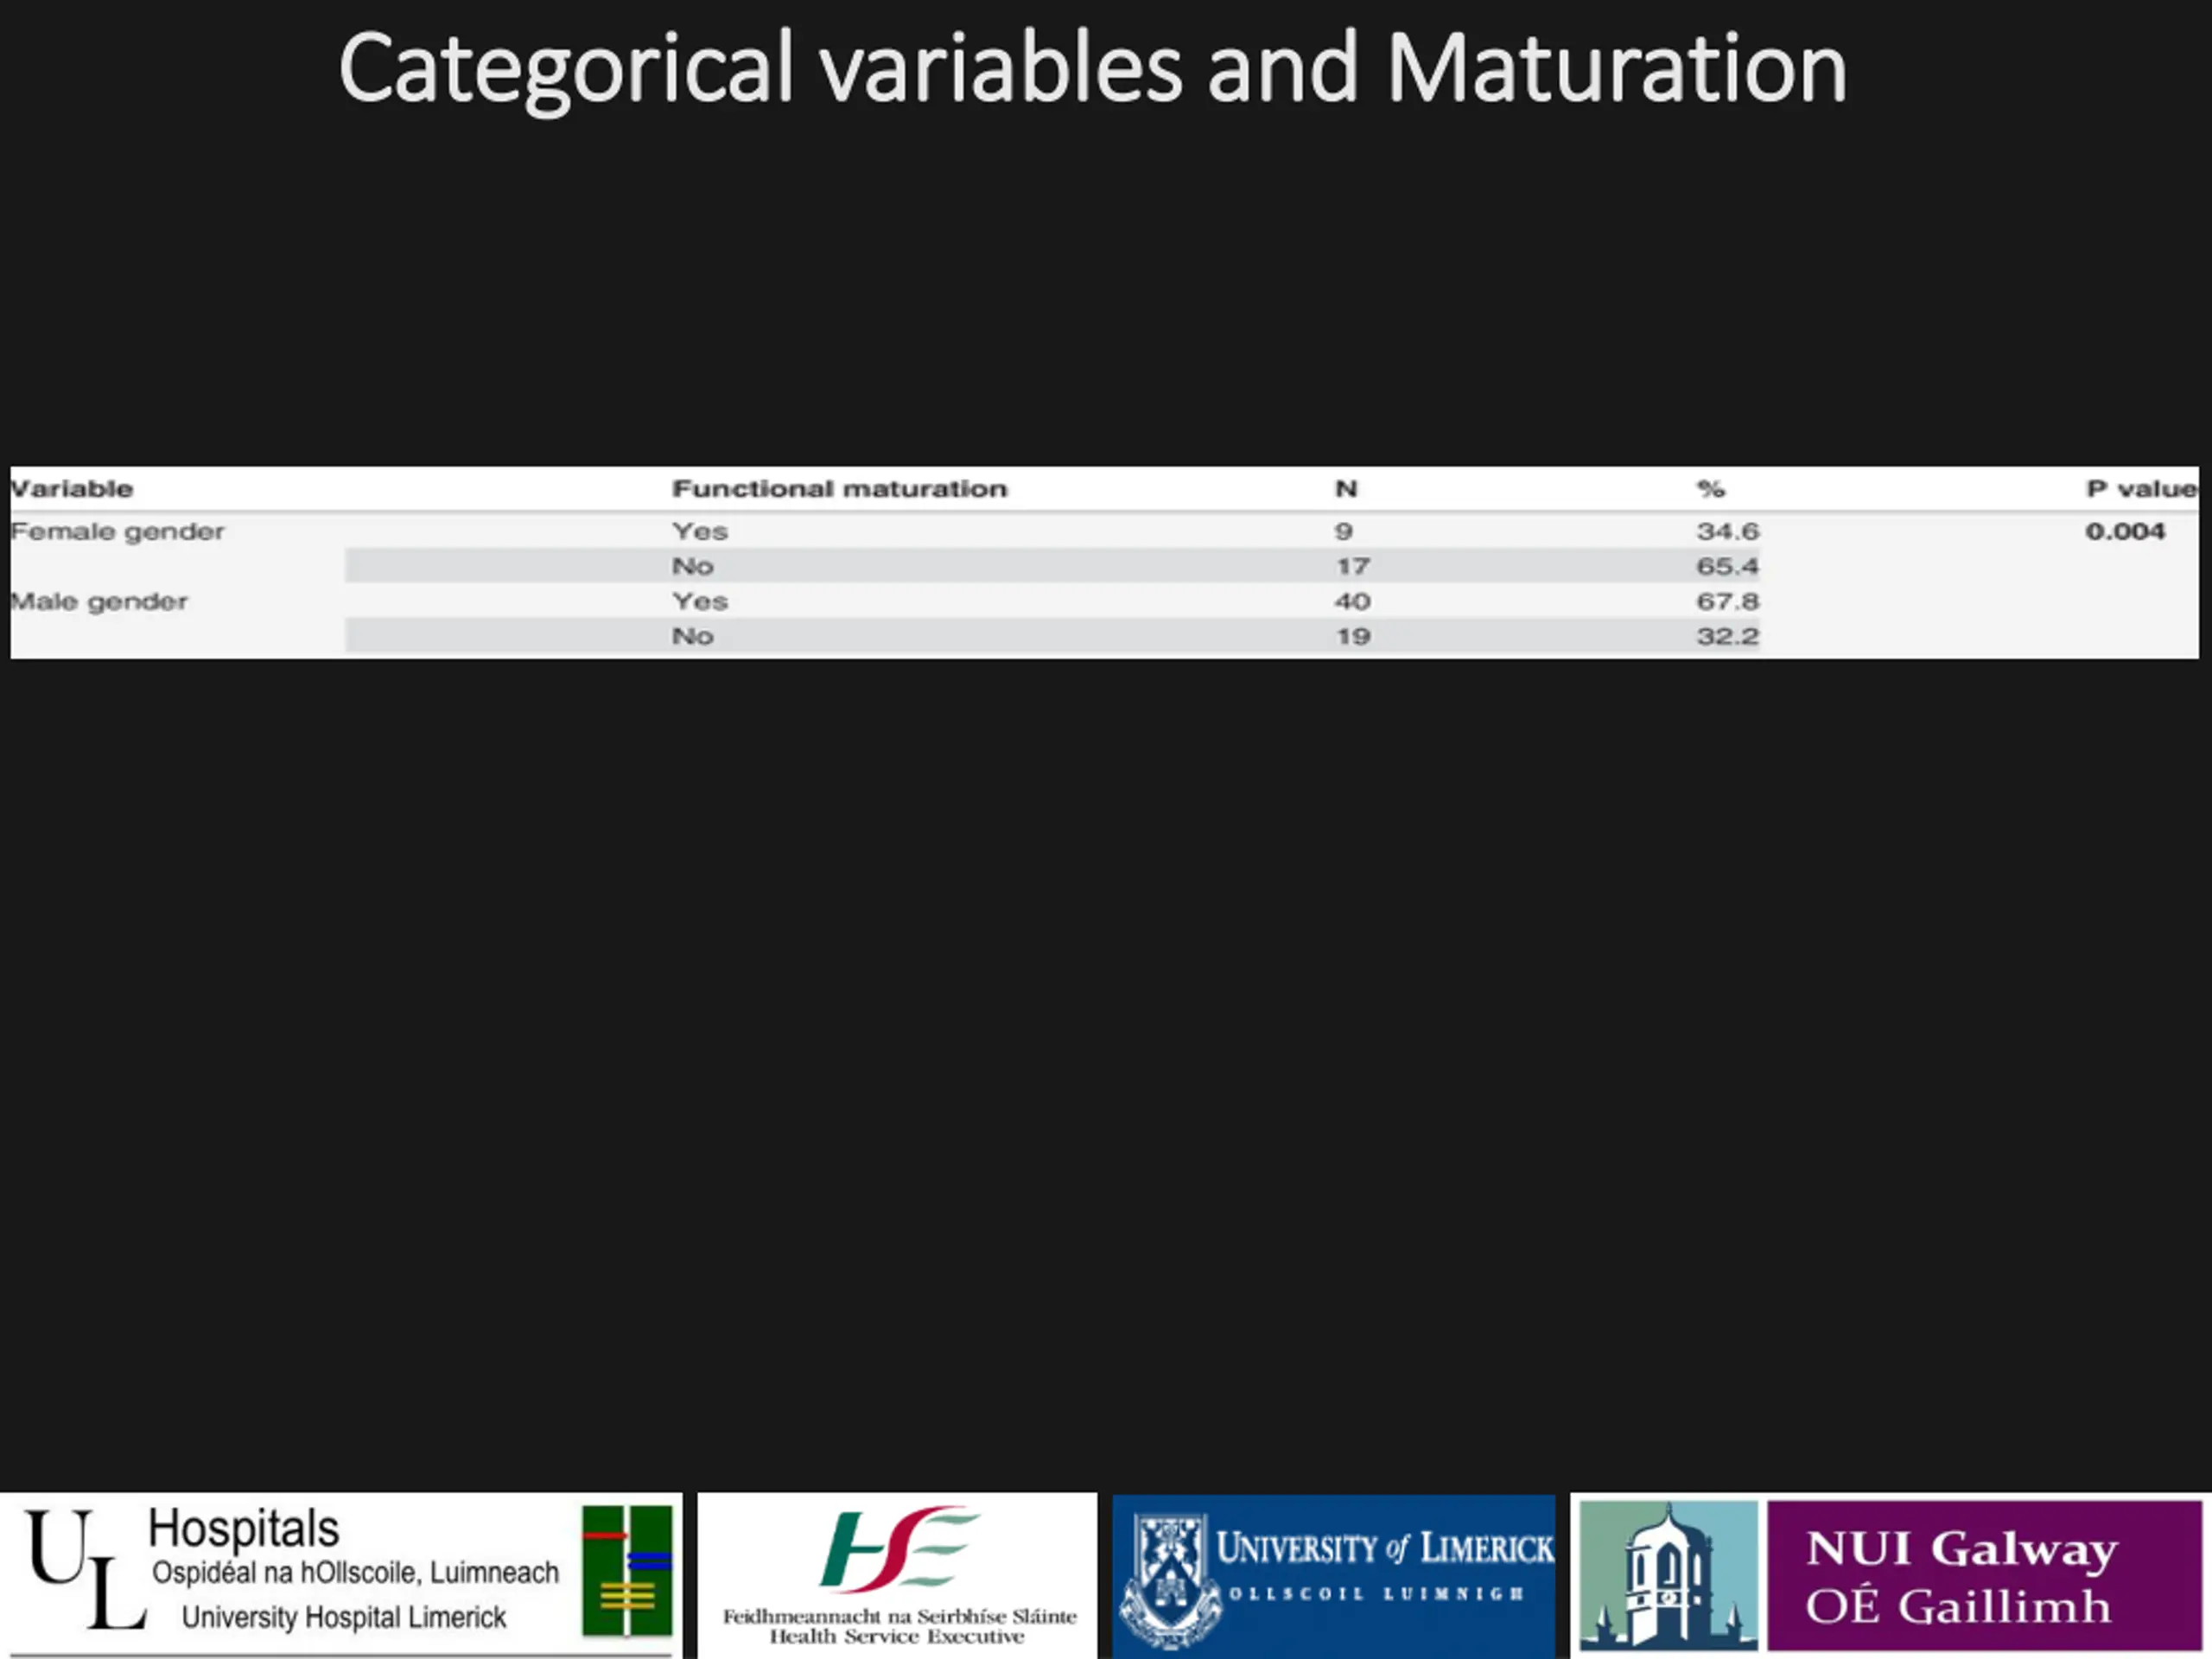The width and height of the screenshot is (2212, 1659).
Task: Click 'No' in the row with N 17
Action: coord(692,566)
